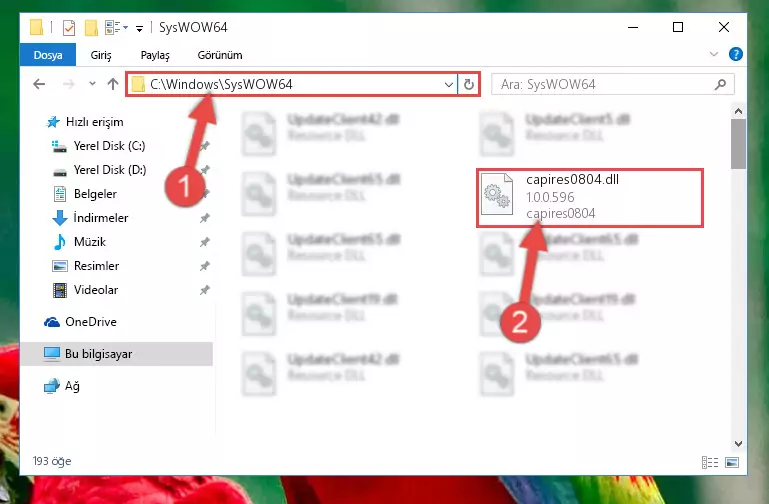Open Videolar in the sidebar
The image size is (769, 504).
pyautogui.click(x=96, y=290)
